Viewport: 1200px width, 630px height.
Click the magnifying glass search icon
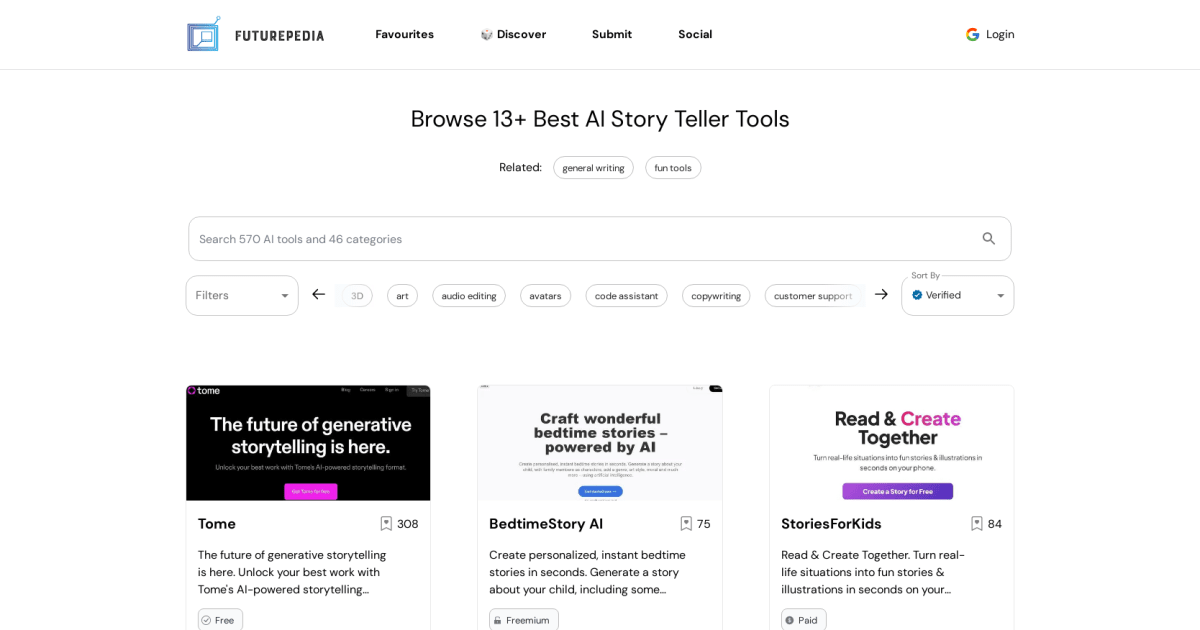988,238
